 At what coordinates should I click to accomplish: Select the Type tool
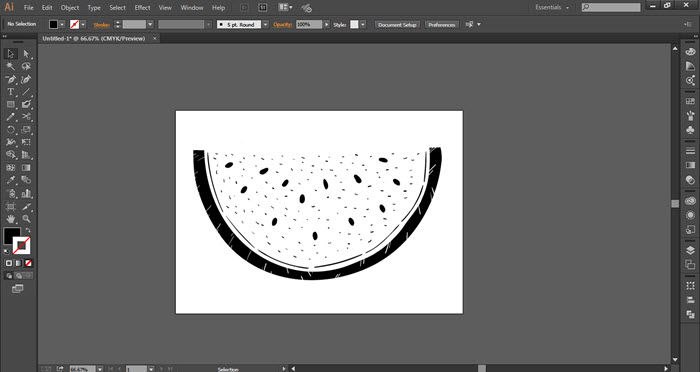click(10, 92)
